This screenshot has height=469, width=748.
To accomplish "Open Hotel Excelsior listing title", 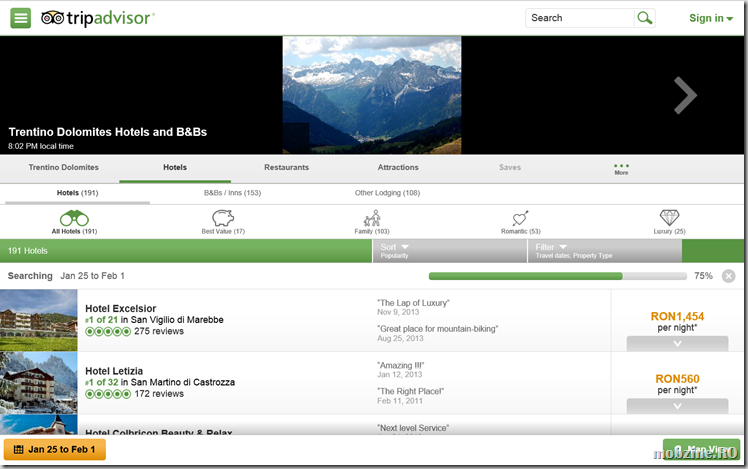I will (121, 309).
